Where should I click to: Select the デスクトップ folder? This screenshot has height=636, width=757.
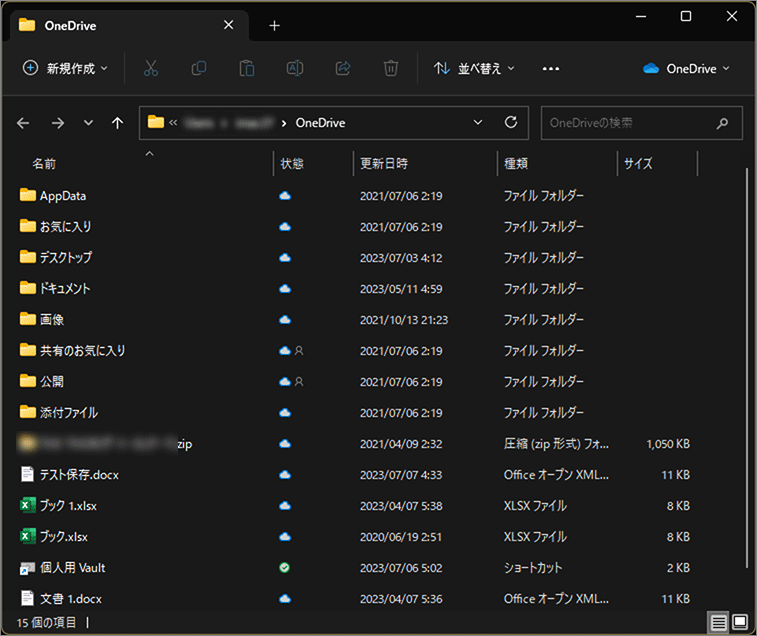(65, 257)
